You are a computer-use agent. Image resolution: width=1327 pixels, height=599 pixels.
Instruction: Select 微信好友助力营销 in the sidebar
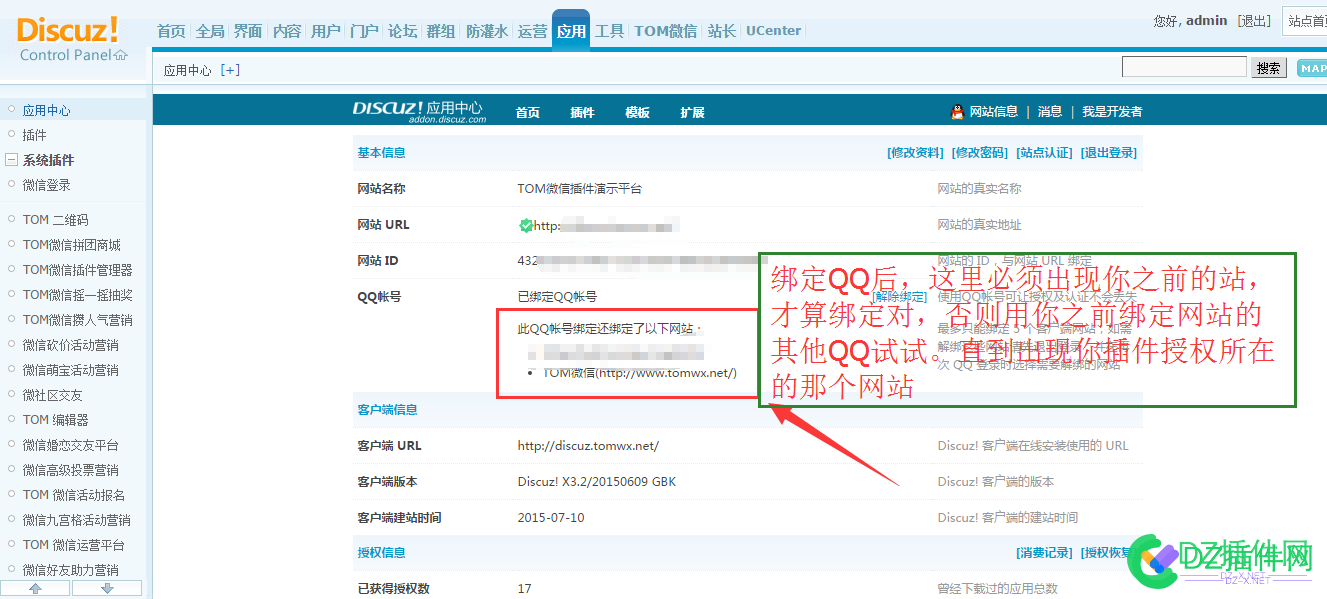tap(71, 570)
